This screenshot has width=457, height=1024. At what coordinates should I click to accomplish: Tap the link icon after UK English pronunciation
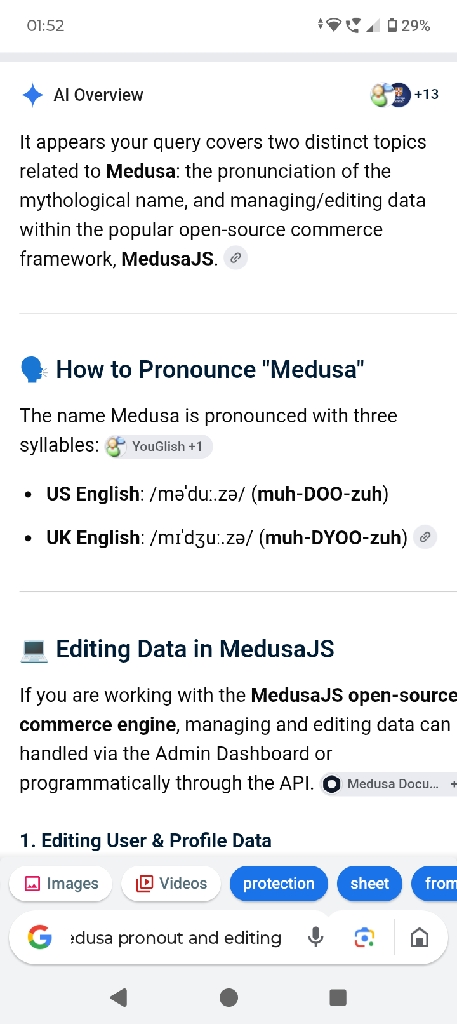point(425,537)
